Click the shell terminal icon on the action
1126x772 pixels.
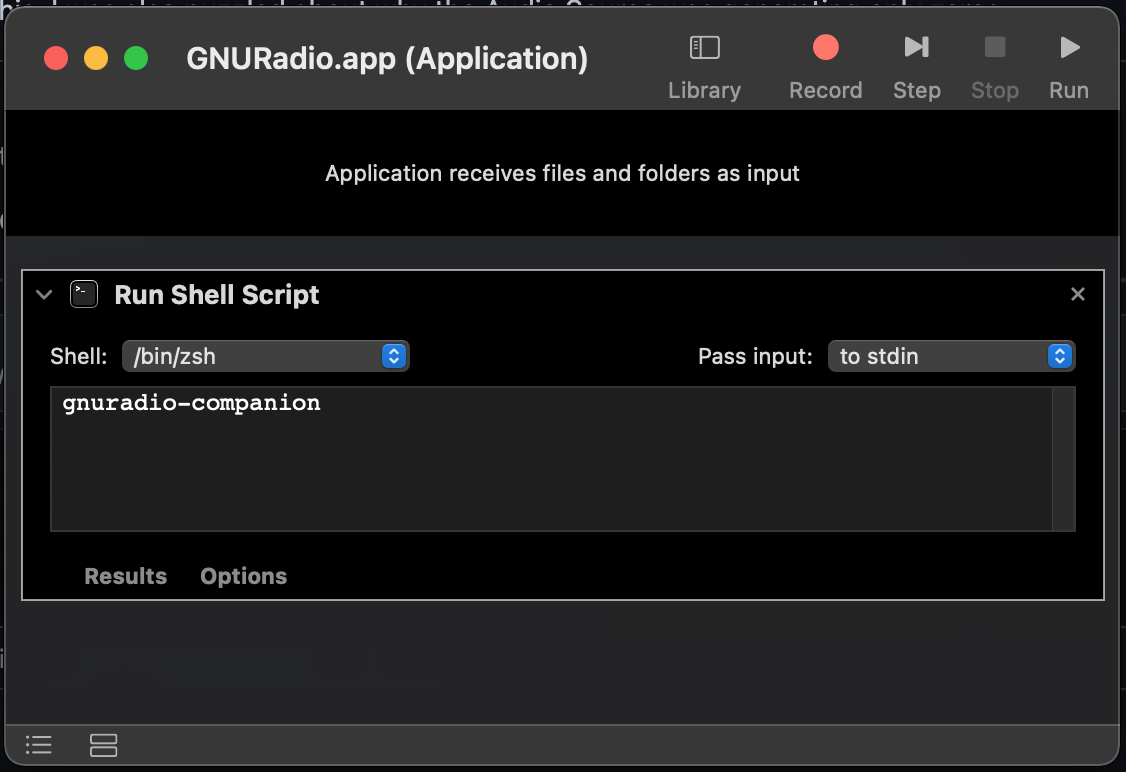tap(83, 294)
